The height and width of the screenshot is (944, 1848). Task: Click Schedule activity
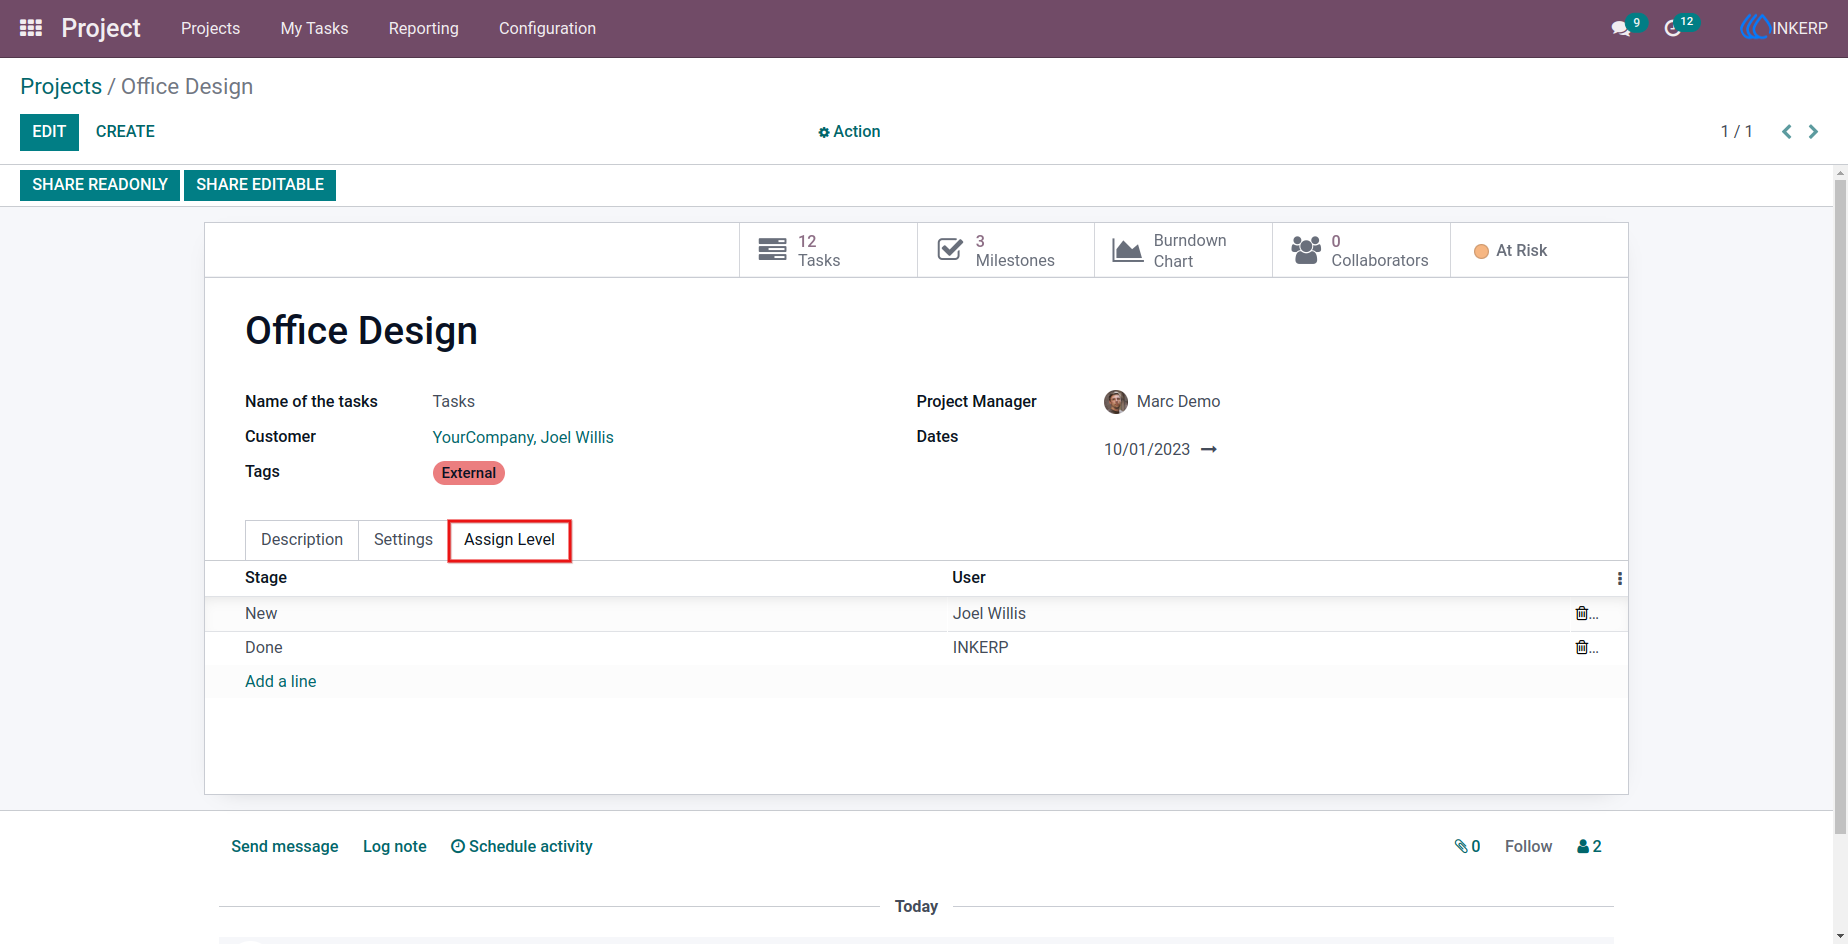click(522, 846)
